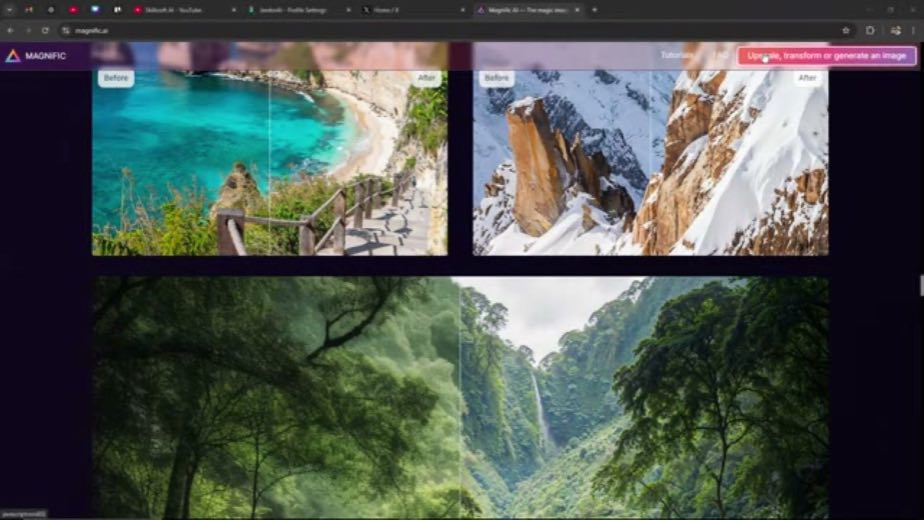Open the browser extensions puzzle icon
Screen dimensions: 924x520
pos(870,31)
